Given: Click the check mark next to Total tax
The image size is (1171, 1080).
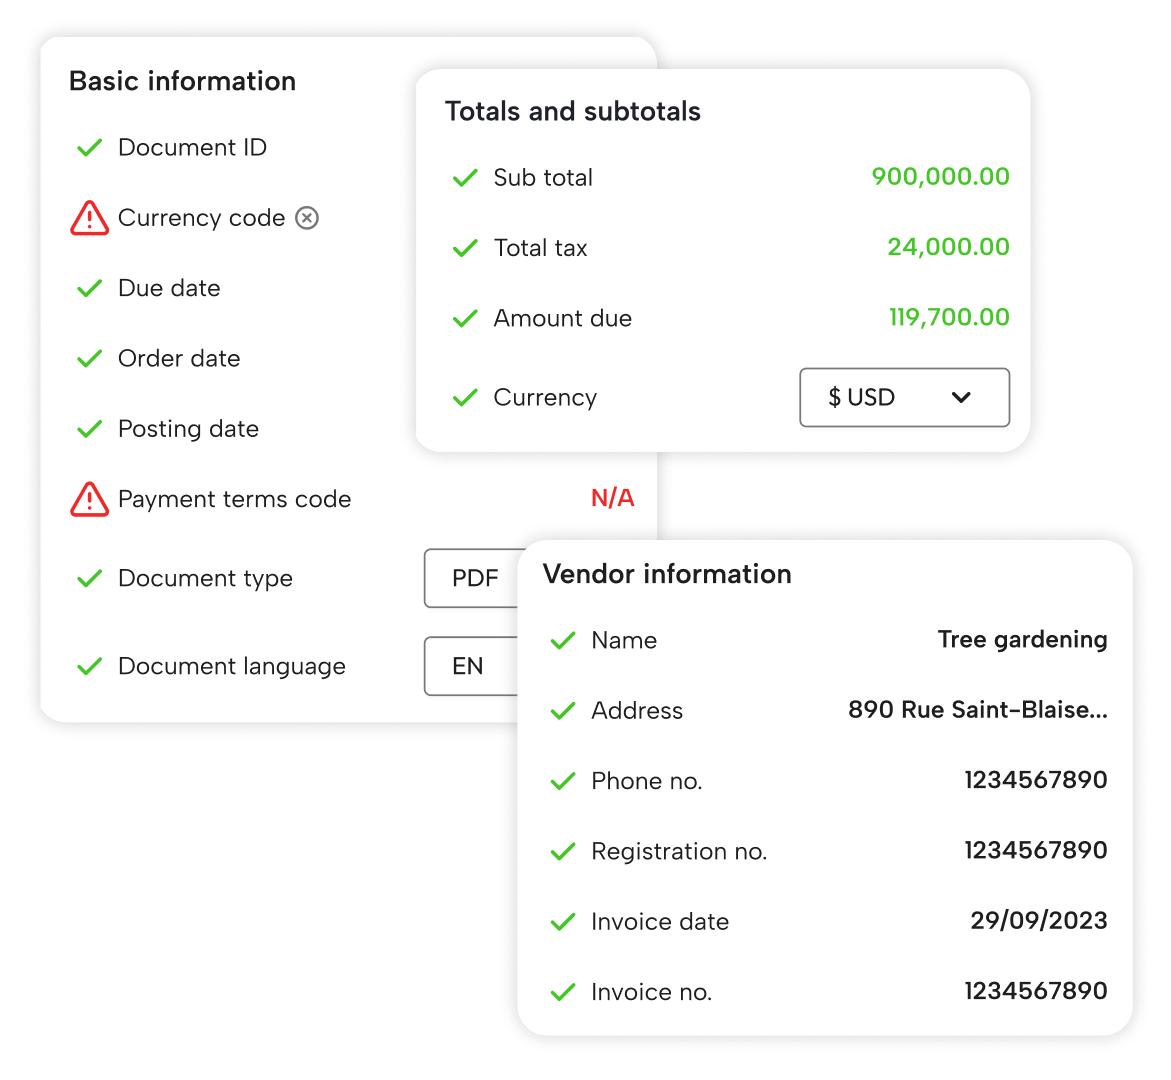Looking at the screenshot, I should (x=465, y=248).
